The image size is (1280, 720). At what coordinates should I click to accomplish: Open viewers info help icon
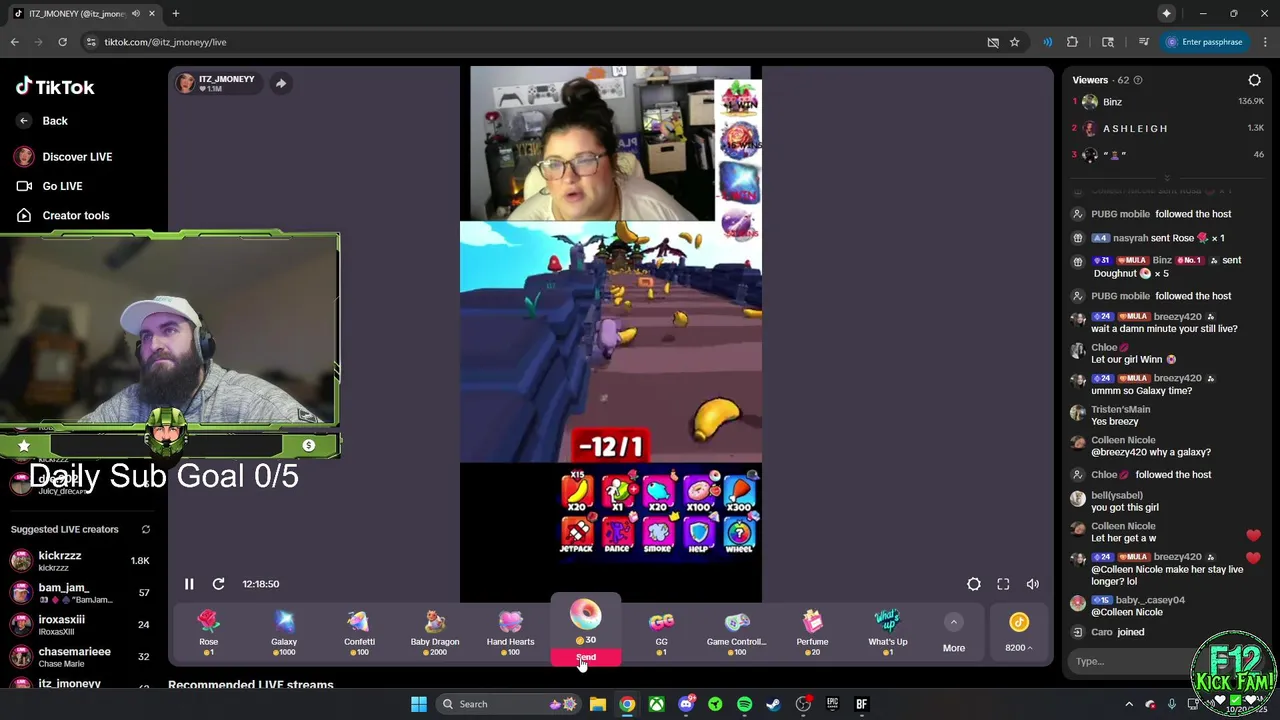click(x=1138, y=80)
